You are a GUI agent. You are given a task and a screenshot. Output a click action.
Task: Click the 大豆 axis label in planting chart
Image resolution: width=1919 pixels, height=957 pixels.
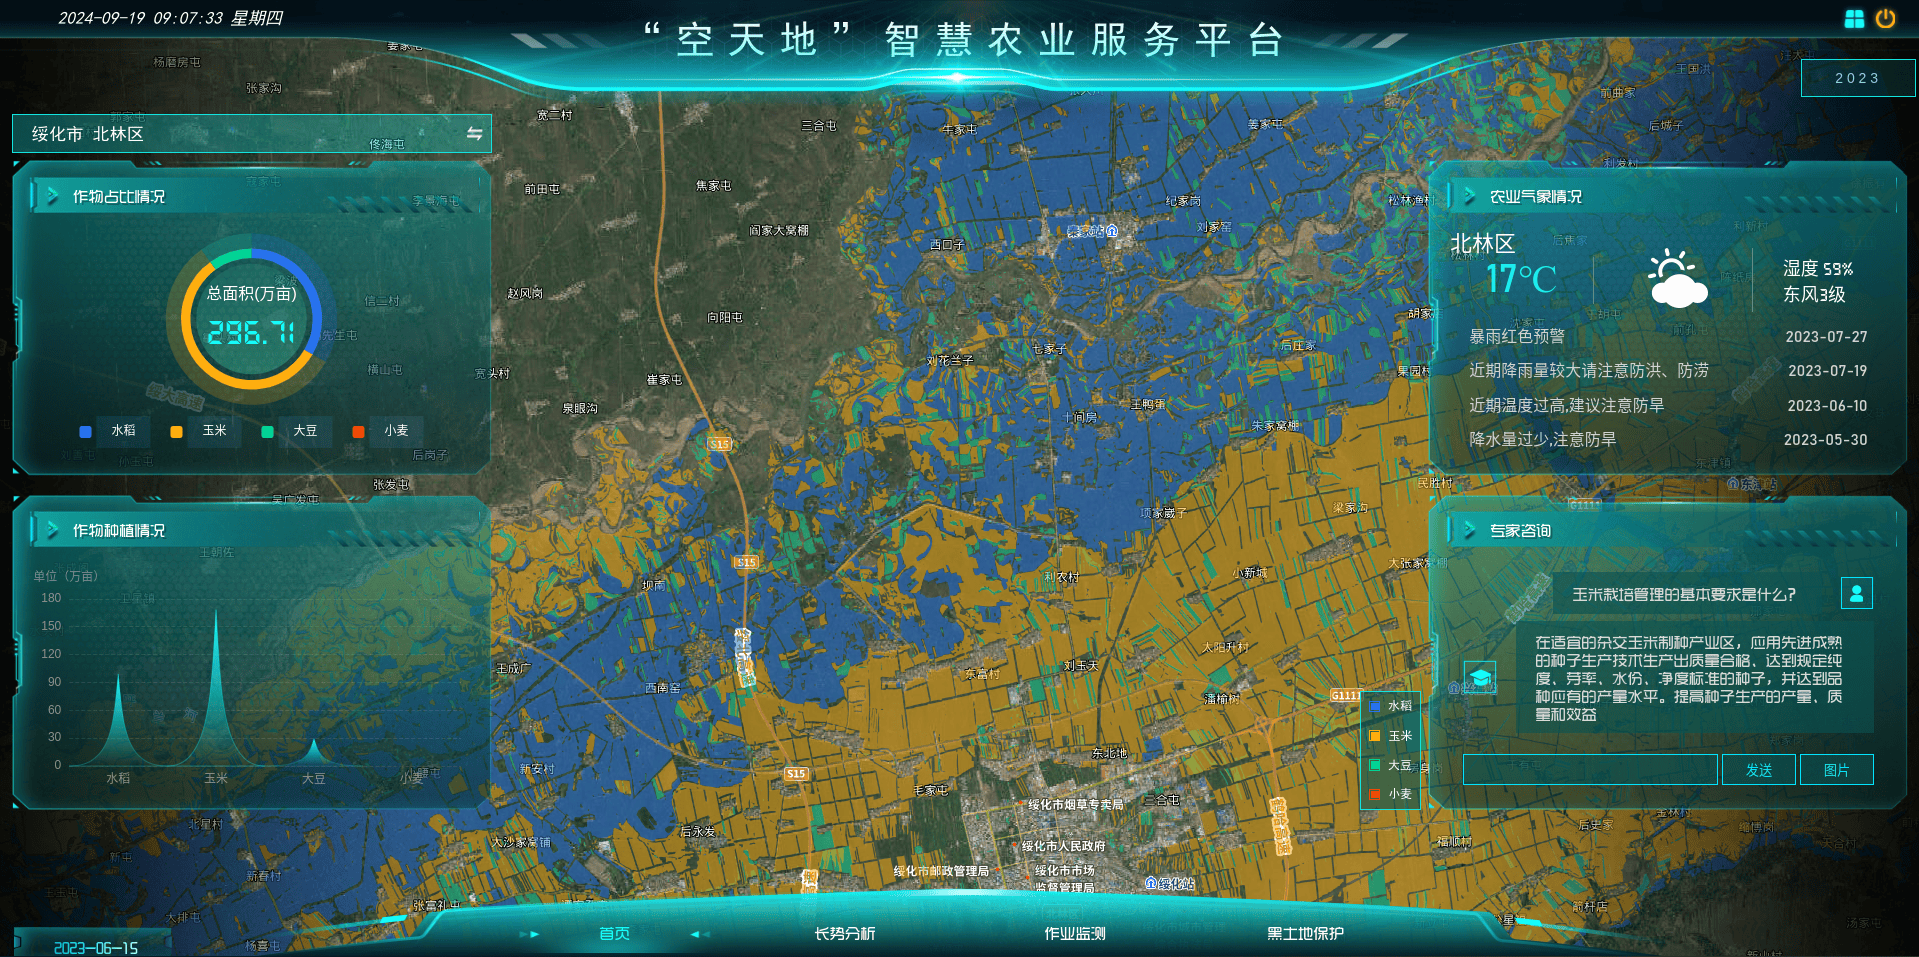click(x=313, y=778)
